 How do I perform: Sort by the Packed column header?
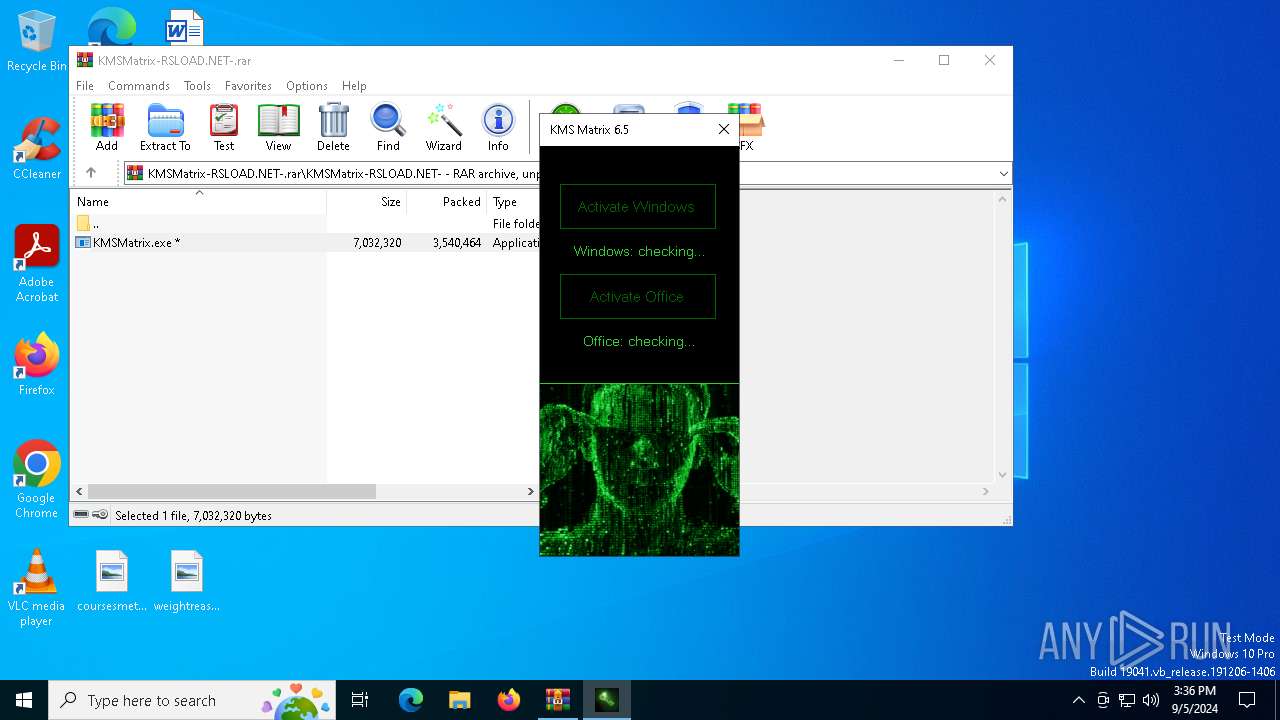[447, 202]
